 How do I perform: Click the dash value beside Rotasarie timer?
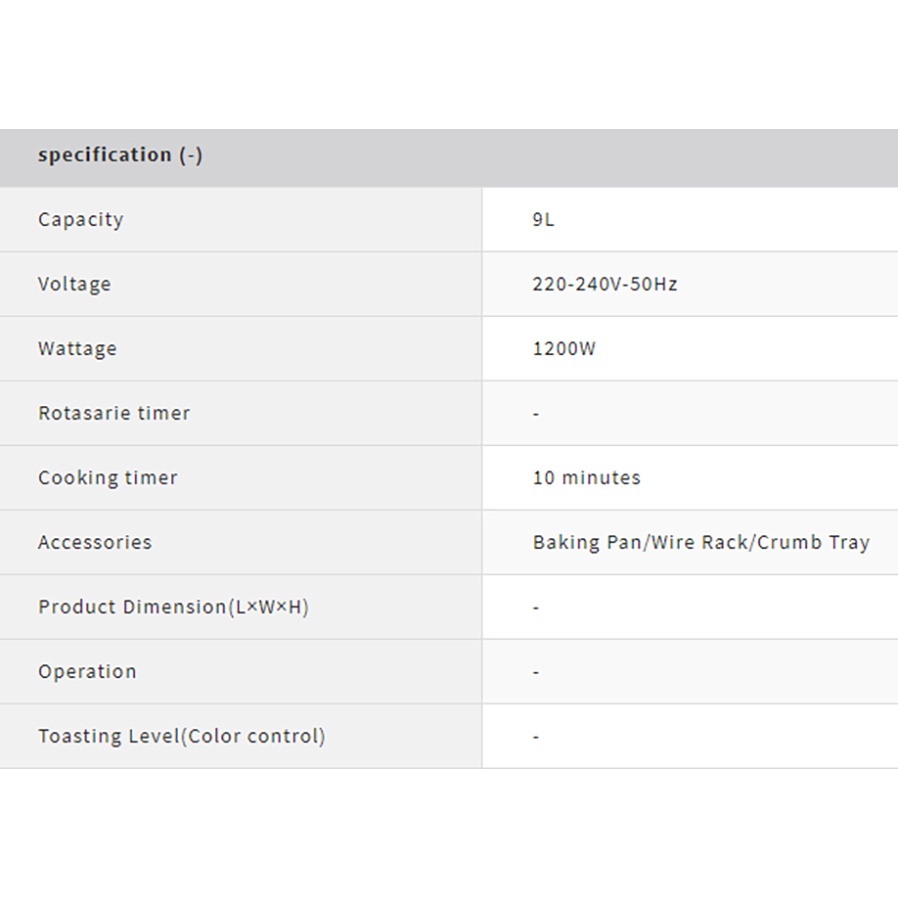[x=536, y=414]
